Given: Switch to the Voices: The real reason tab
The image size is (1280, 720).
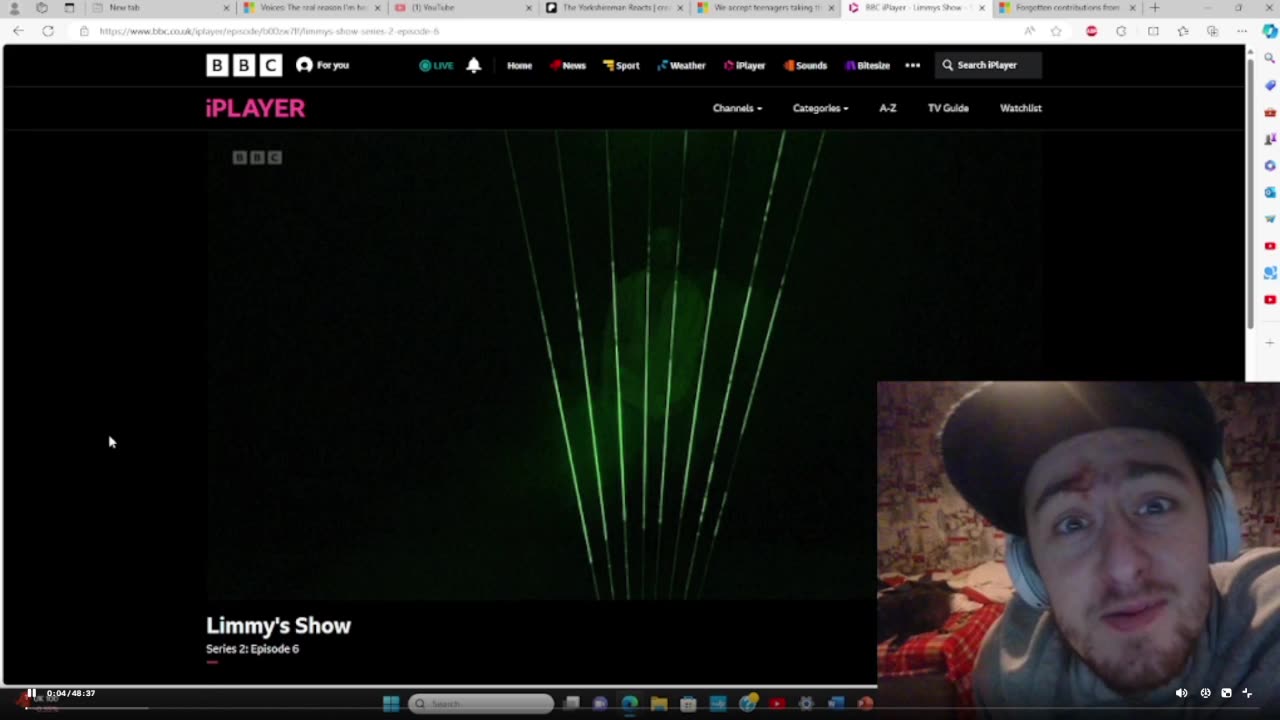Looking at the screenshot, I should [310, 8].
